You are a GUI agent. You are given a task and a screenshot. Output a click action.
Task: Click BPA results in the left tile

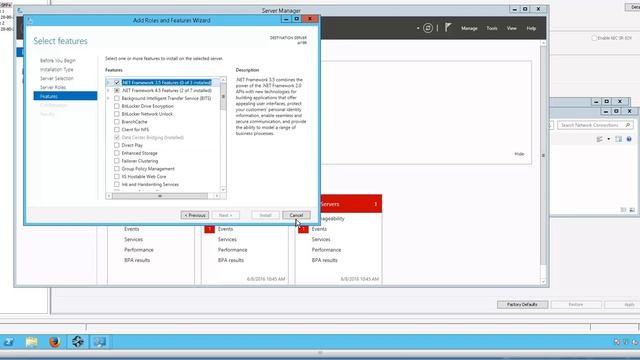click(137, 260)
